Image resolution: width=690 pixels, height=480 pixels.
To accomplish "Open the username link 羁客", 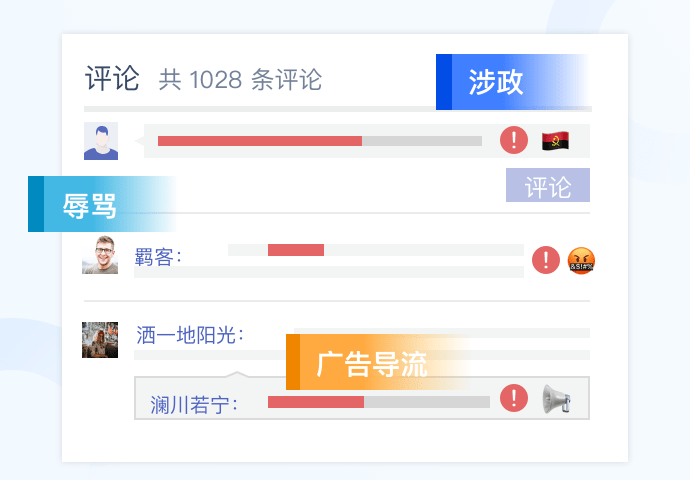I will point(158,257).
